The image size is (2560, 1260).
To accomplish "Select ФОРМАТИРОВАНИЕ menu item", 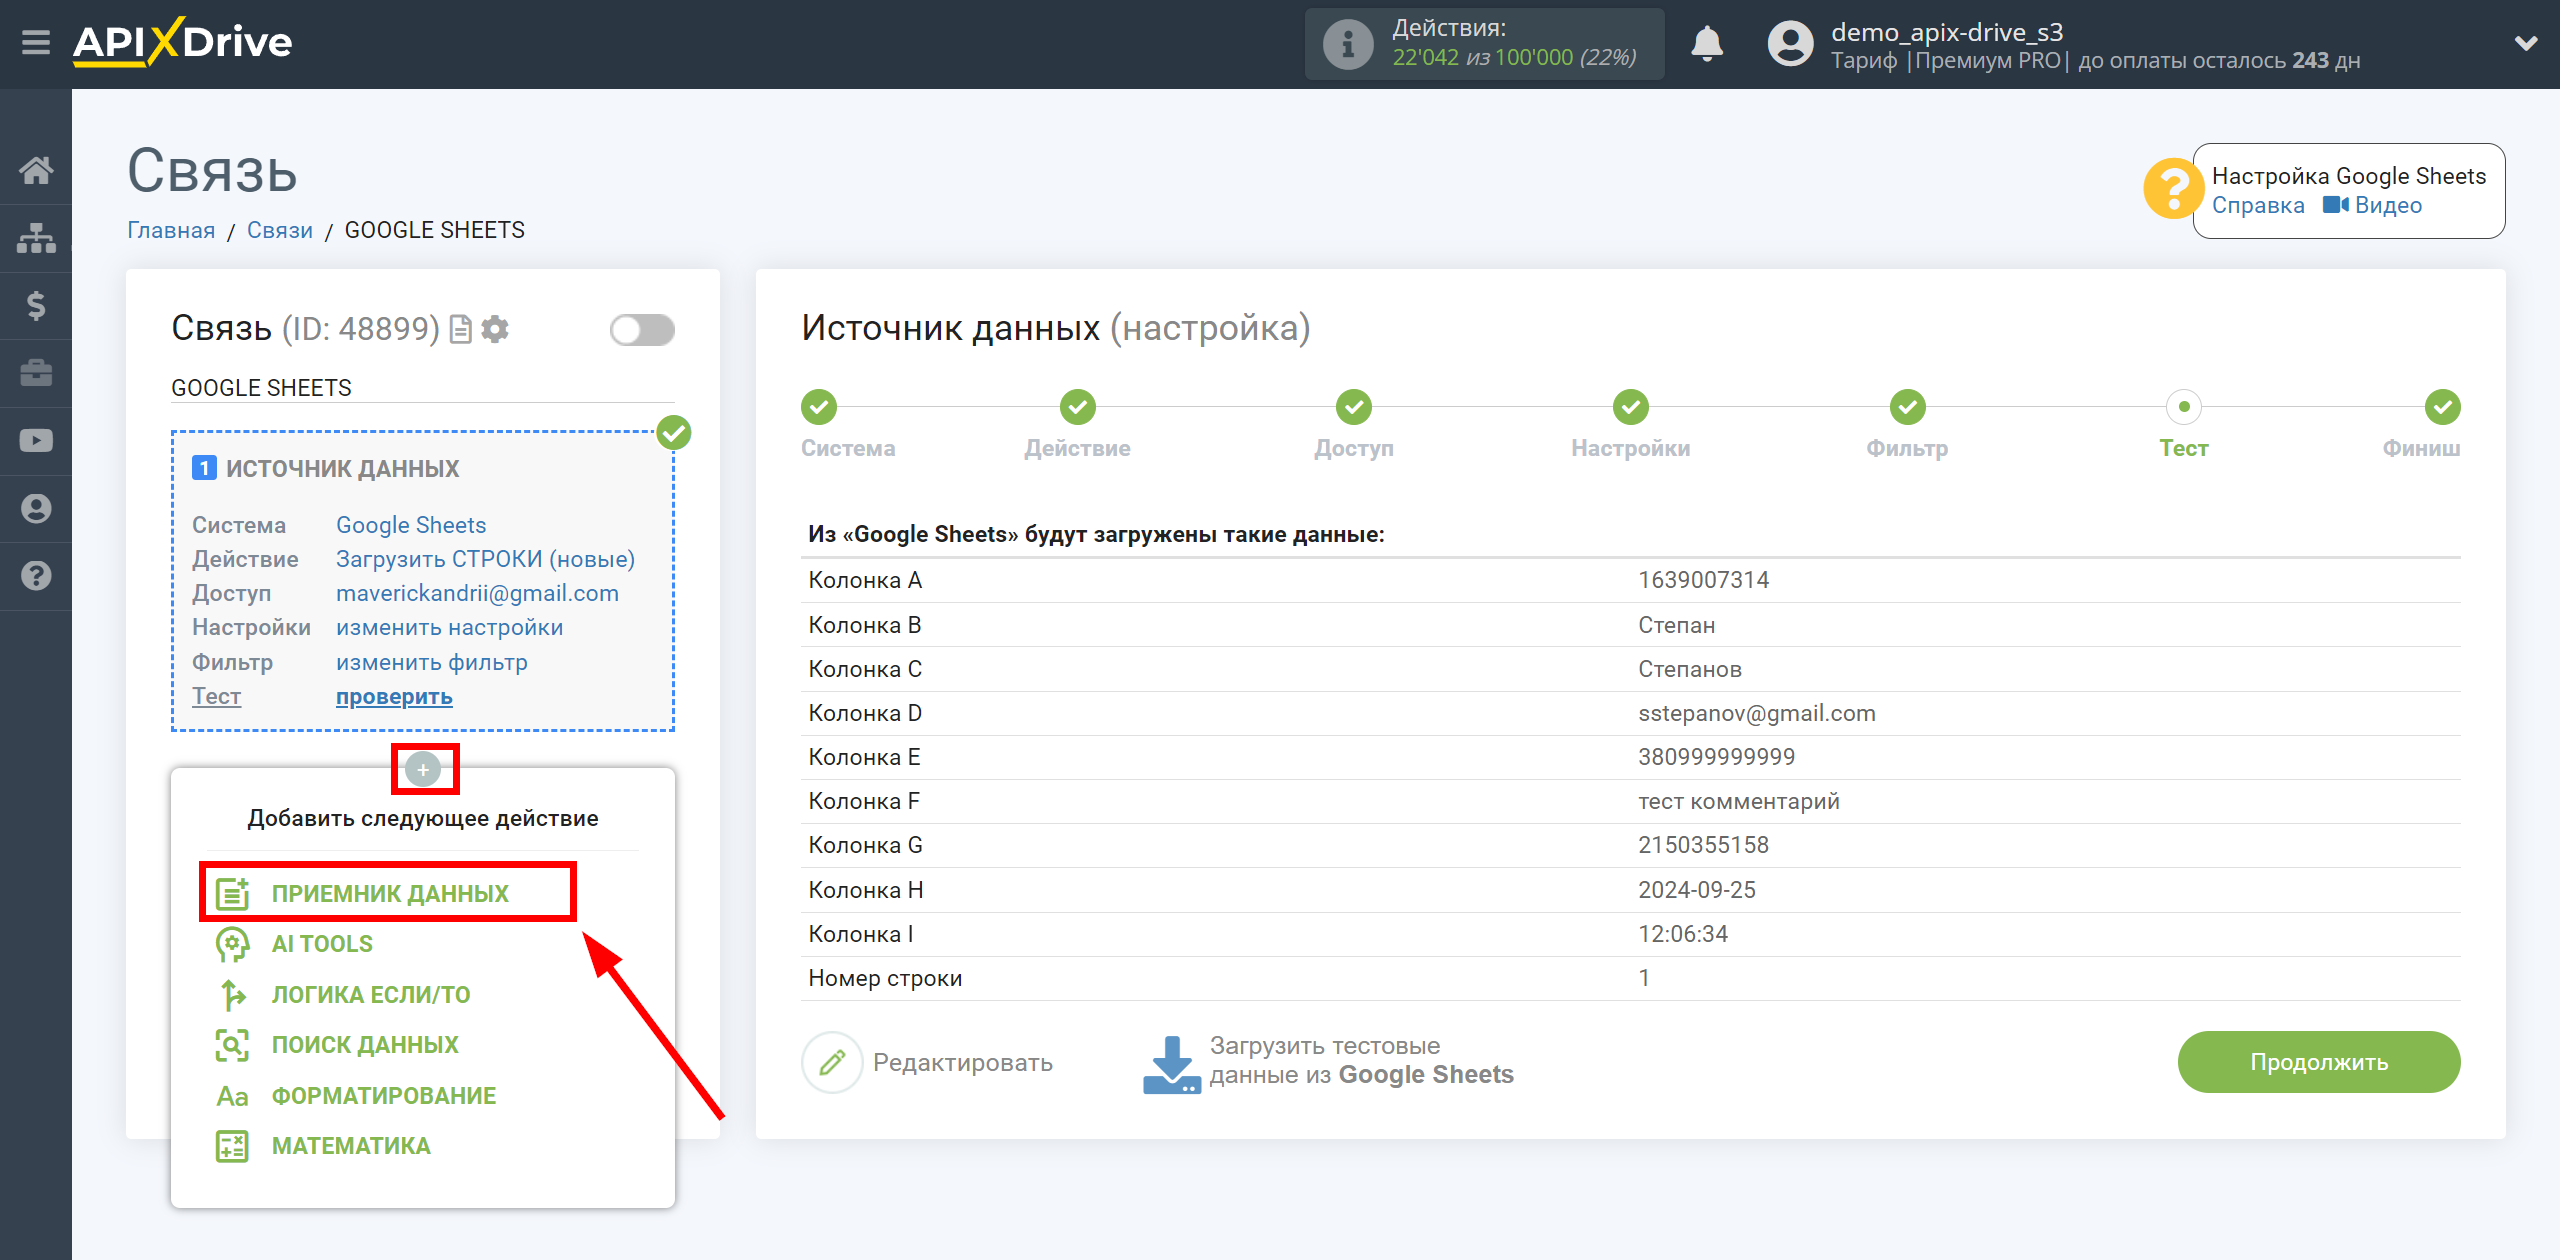I will pyautogui.click(x=384, y=1096).
